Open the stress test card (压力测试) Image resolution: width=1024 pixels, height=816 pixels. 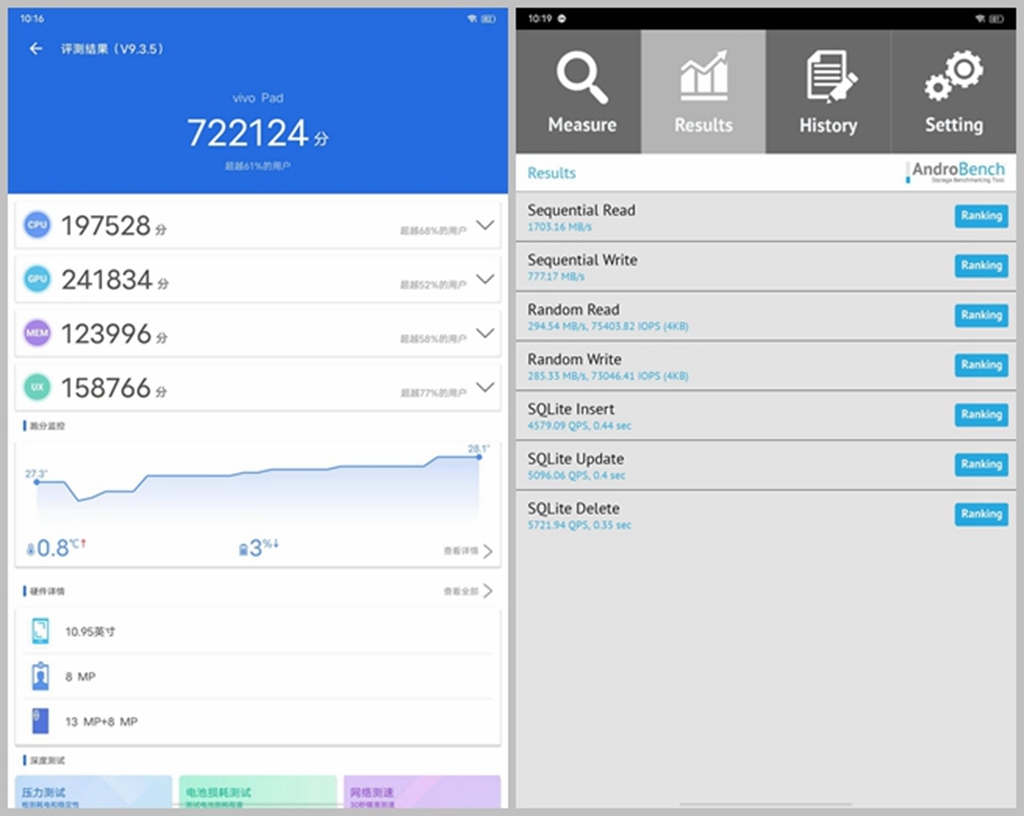coord(93,792)
